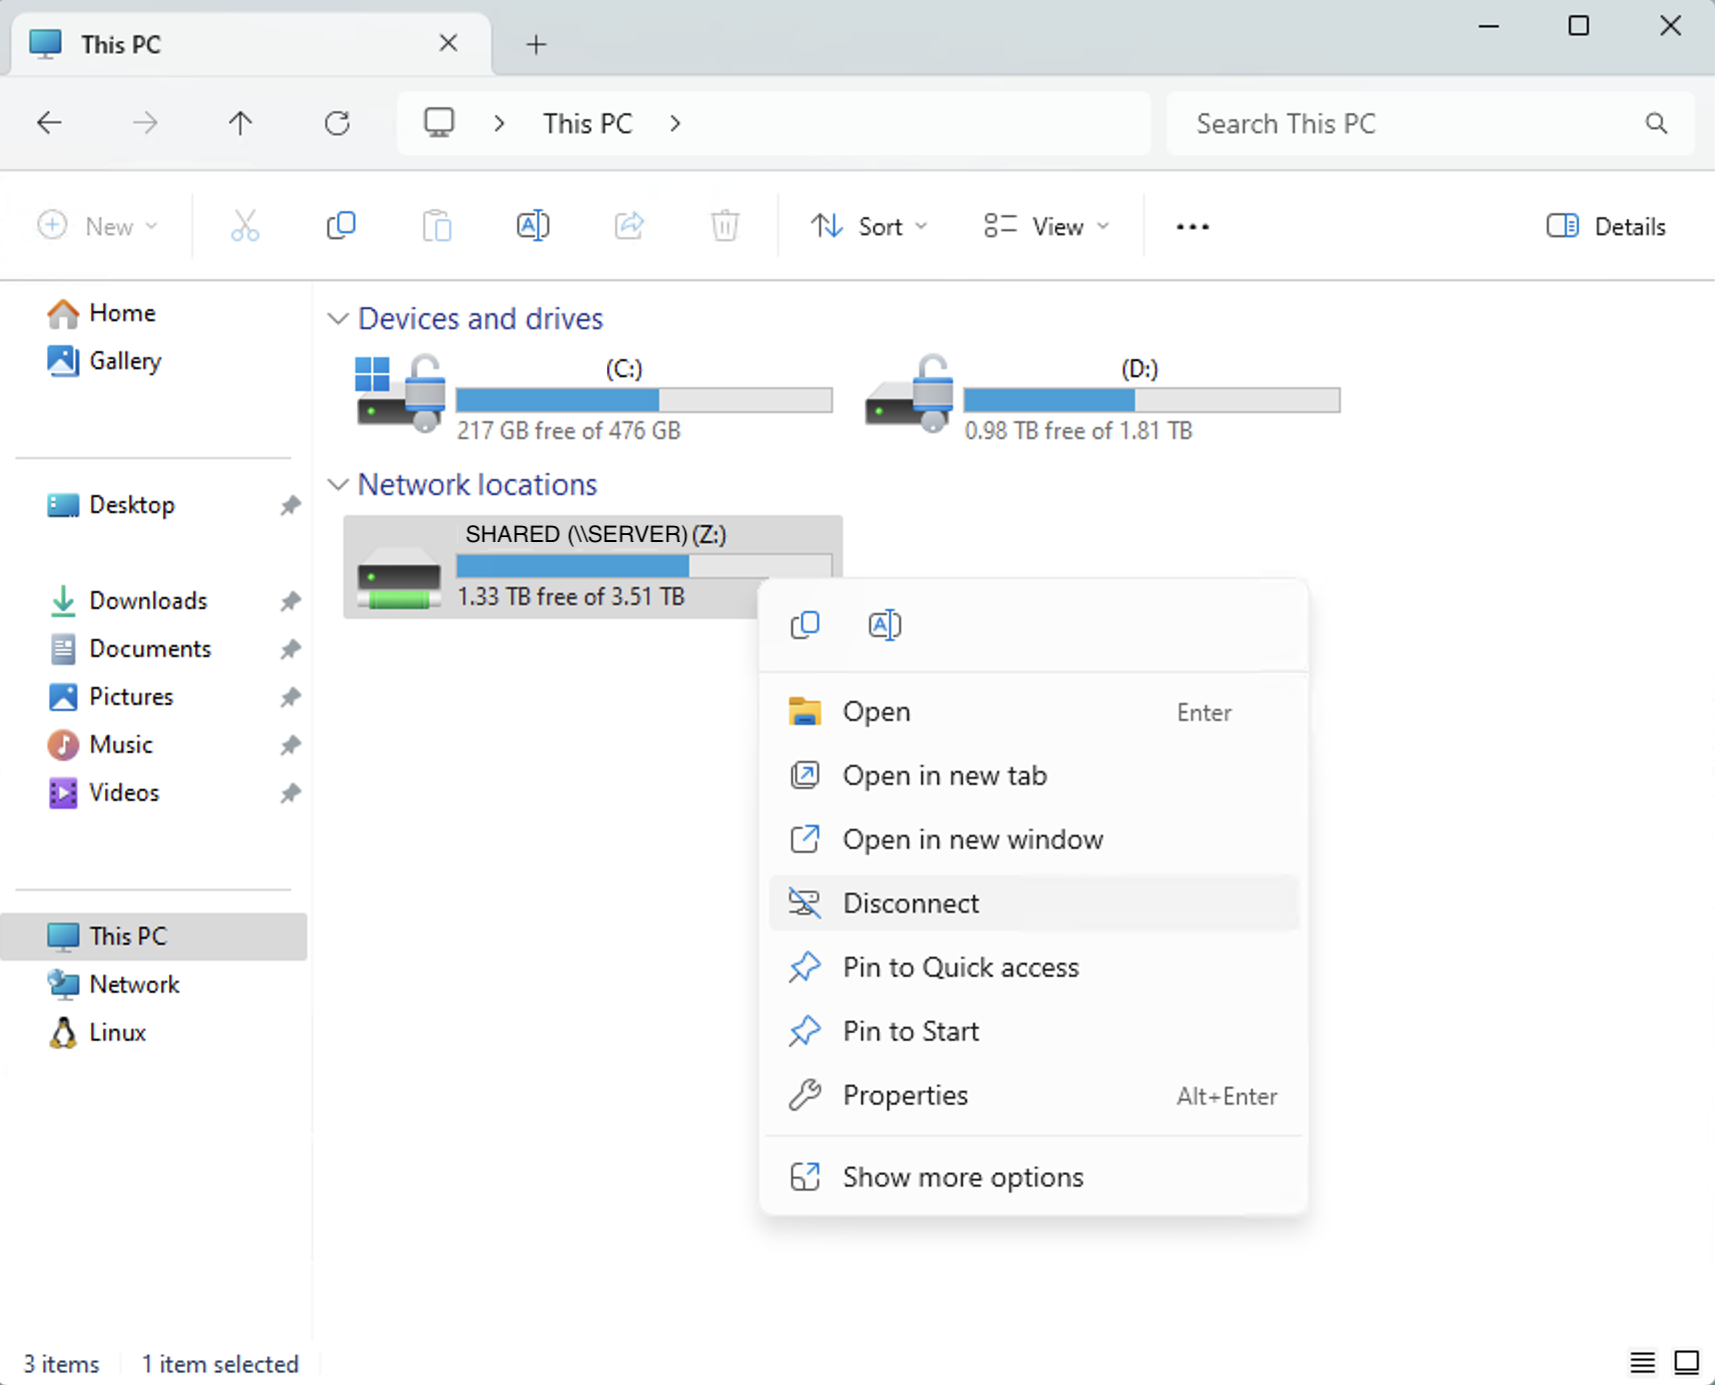This screenshot has height=1385, width=1715.
Task: Choose Pin to Quick access in context menu
Action: [960, 967]
